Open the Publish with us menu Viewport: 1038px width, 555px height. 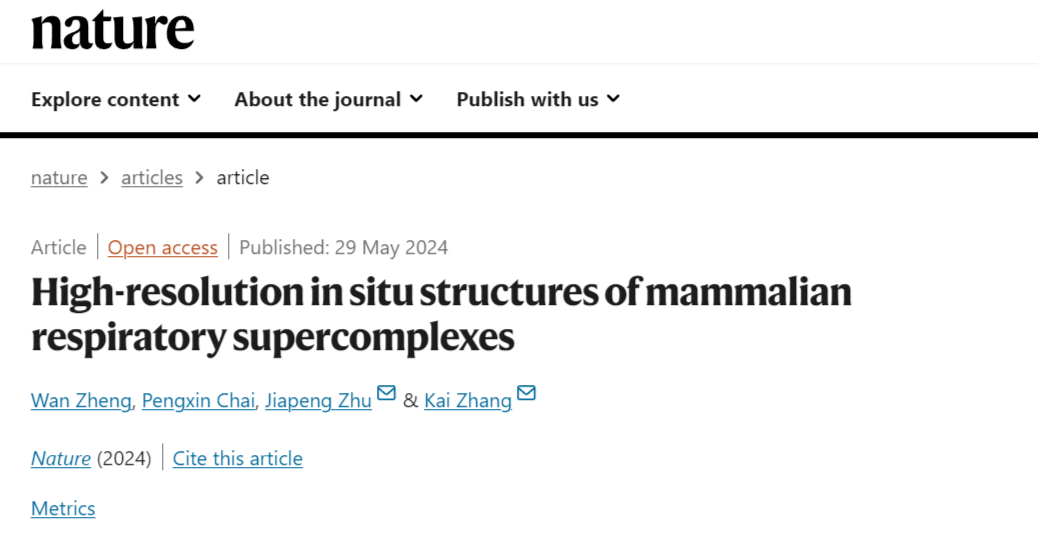538,99
